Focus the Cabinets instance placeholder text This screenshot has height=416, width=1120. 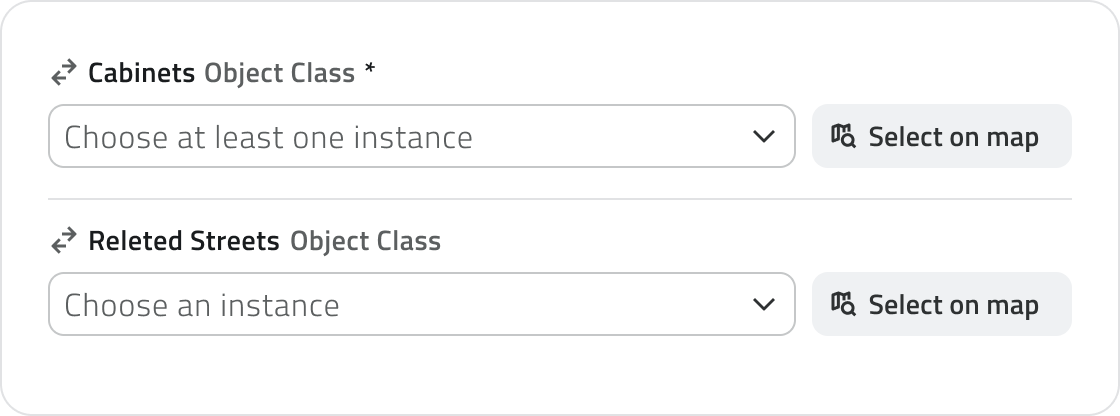click(x=268, y=137)
